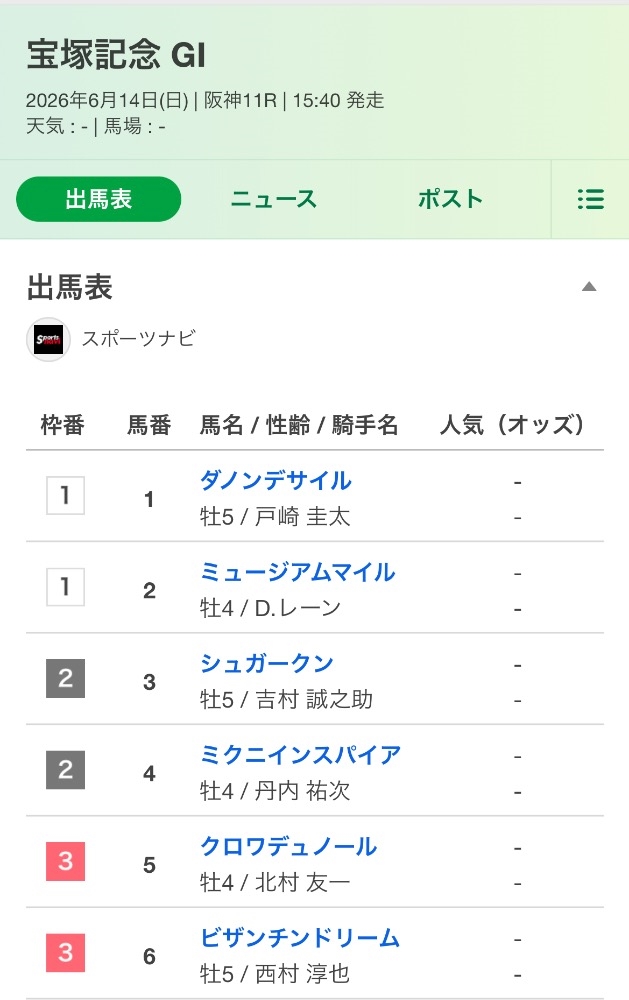Collapse the 出馬表 section arrow
This screenshot has height=1000, width=629.
pyautogui.click(x=589, y=287)
